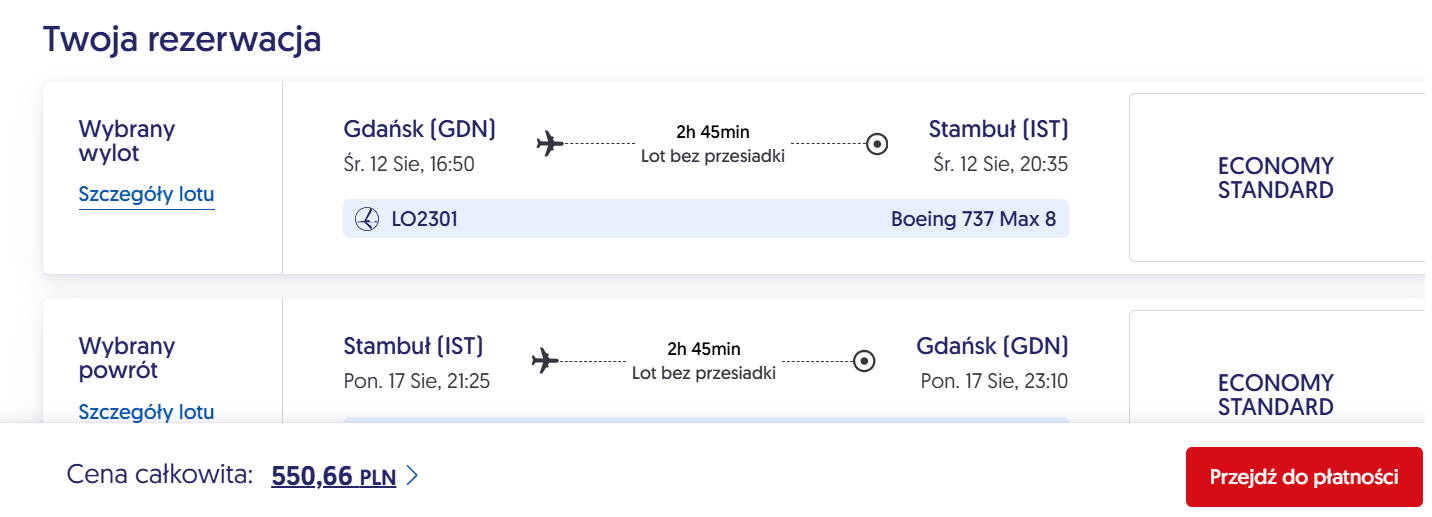Proceed with the Przejdź do płatności button
This screenshot has width=1432, height=517.
click(x=1304, y=477)
